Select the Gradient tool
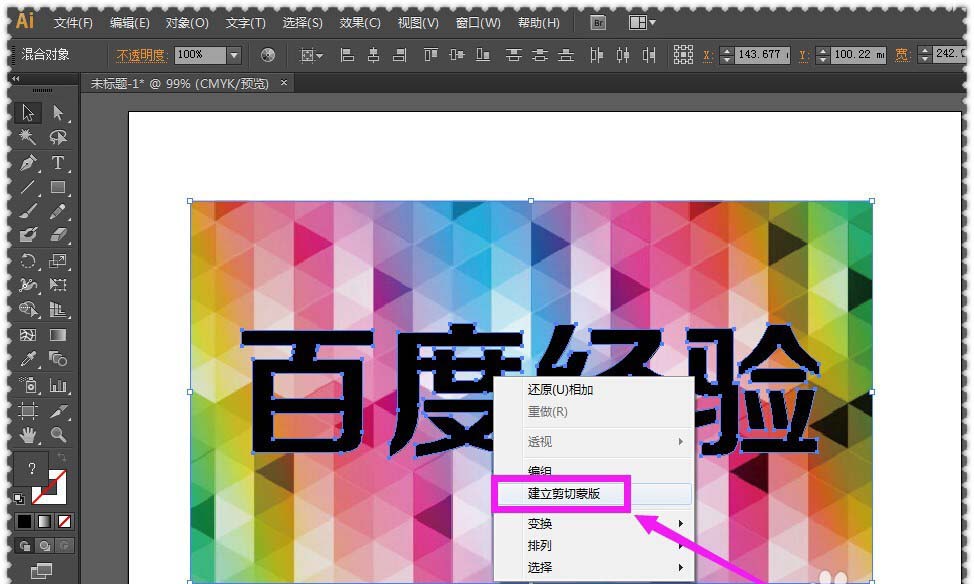The width and height of the screenshot is (974, 584). pyautogui.click(x=58, y=335)
